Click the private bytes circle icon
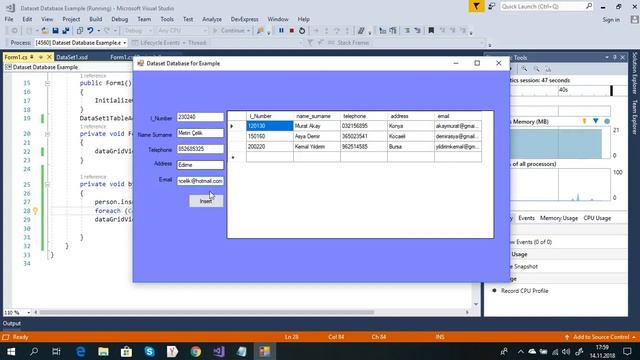Screen dimensions: 640x360 tap(607, 121)
